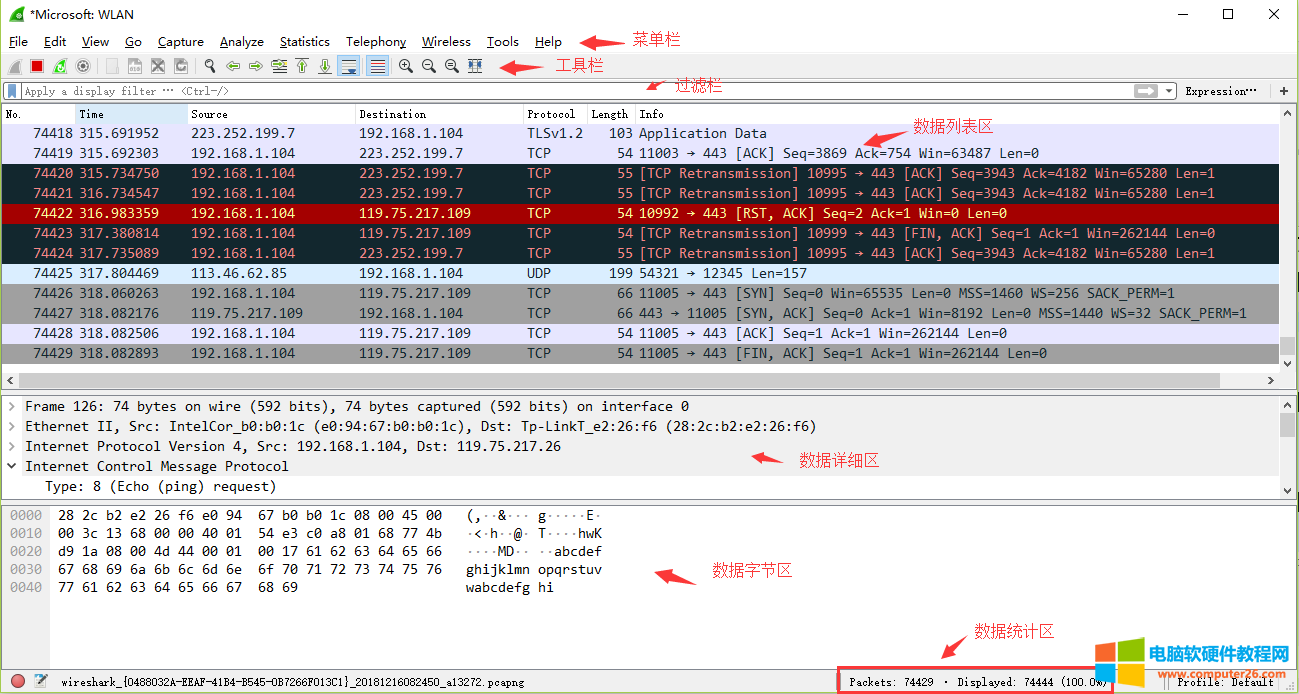The image size is (1299, 694).
Task: Open the Analyze menu
Action: tap(241, 42)
